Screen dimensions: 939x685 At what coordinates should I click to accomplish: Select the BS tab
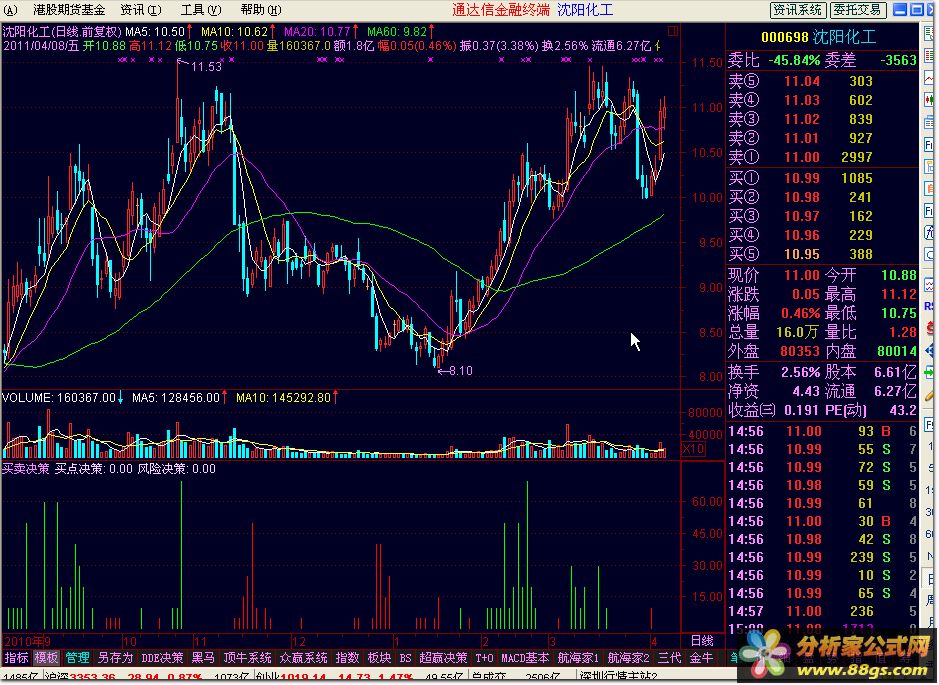click(x=405, y=658)
